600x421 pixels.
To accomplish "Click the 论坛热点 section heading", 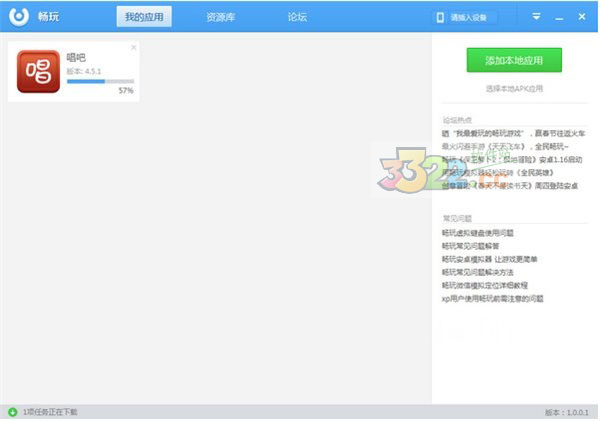I will (457, 120).
